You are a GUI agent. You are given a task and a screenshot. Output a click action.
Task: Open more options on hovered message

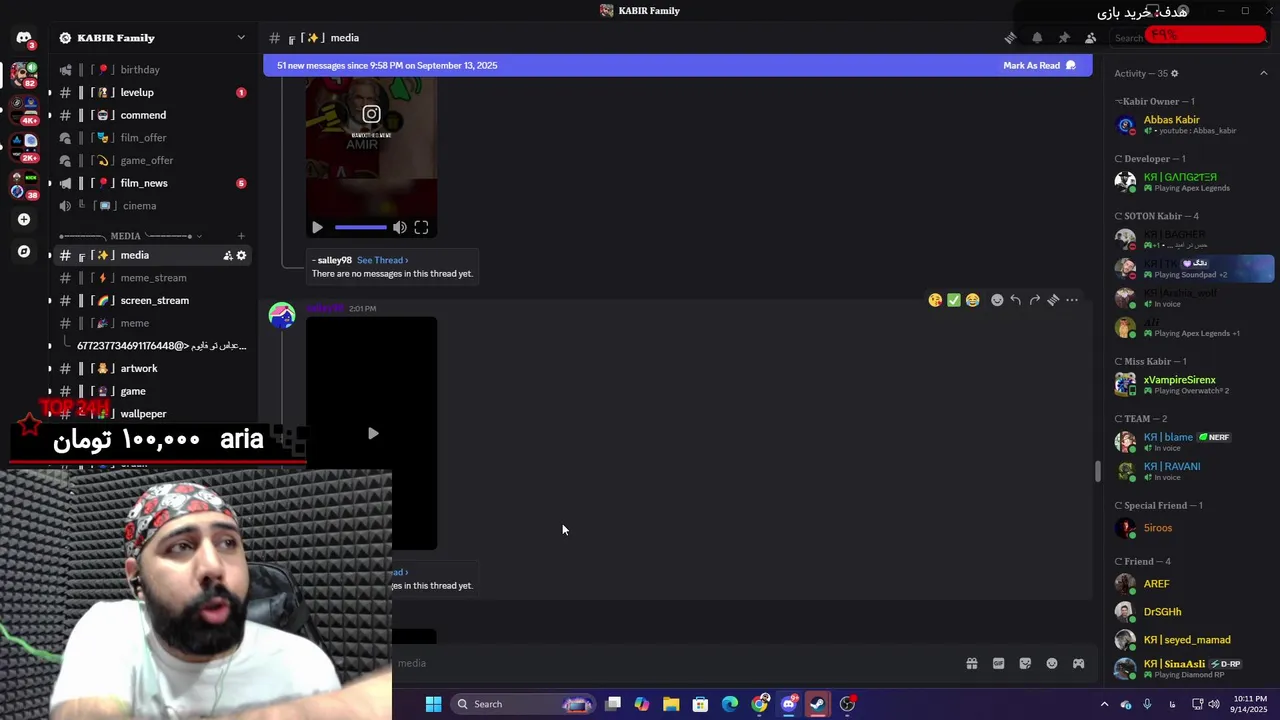[1072, 300]
